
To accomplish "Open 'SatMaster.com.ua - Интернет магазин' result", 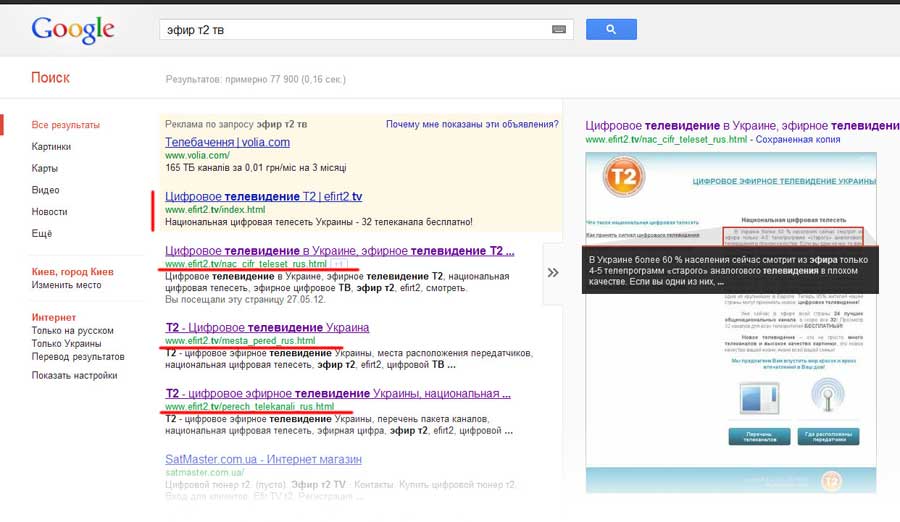I will (x=263, y=459).
